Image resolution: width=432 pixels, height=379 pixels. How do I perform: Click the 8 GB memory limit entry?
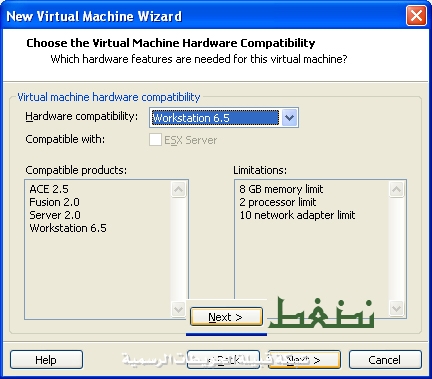(281, 189)
